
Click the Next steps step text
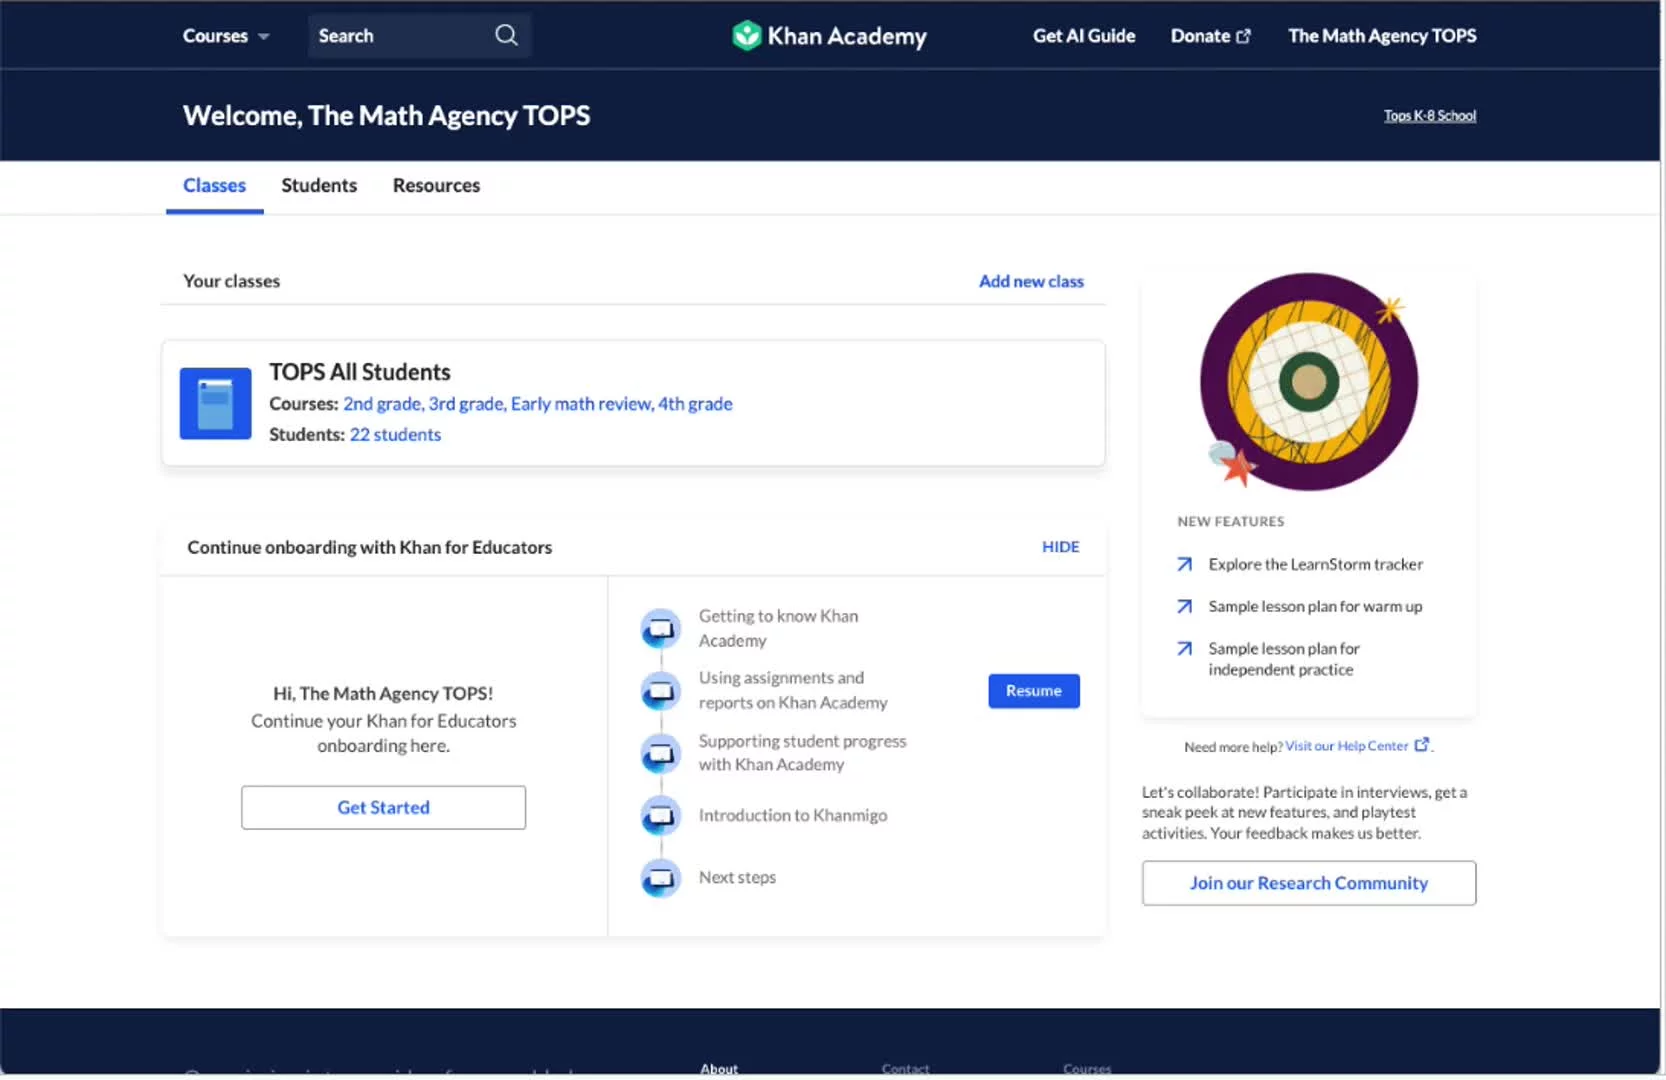[737, 877]
